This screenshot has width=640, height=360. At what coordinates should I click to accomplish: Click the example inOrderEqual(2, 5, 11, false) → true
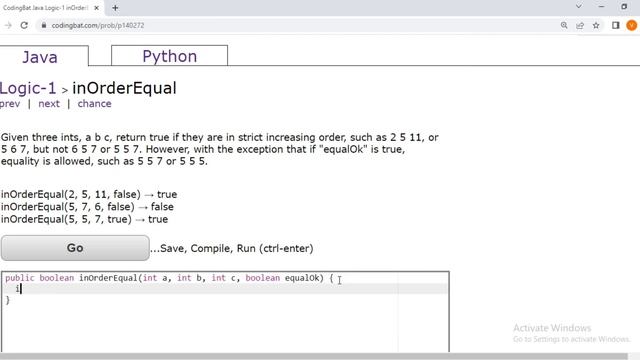(x=89, y=194)
